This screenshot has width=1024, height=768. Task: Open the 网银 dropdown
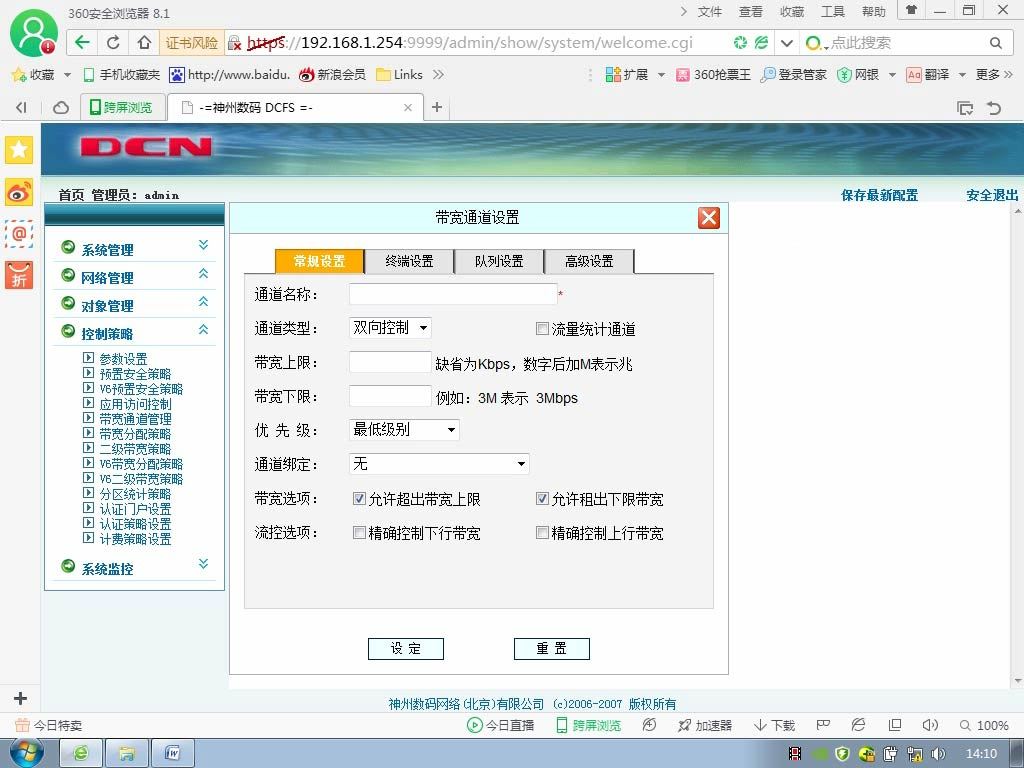(x=892, y=74)
